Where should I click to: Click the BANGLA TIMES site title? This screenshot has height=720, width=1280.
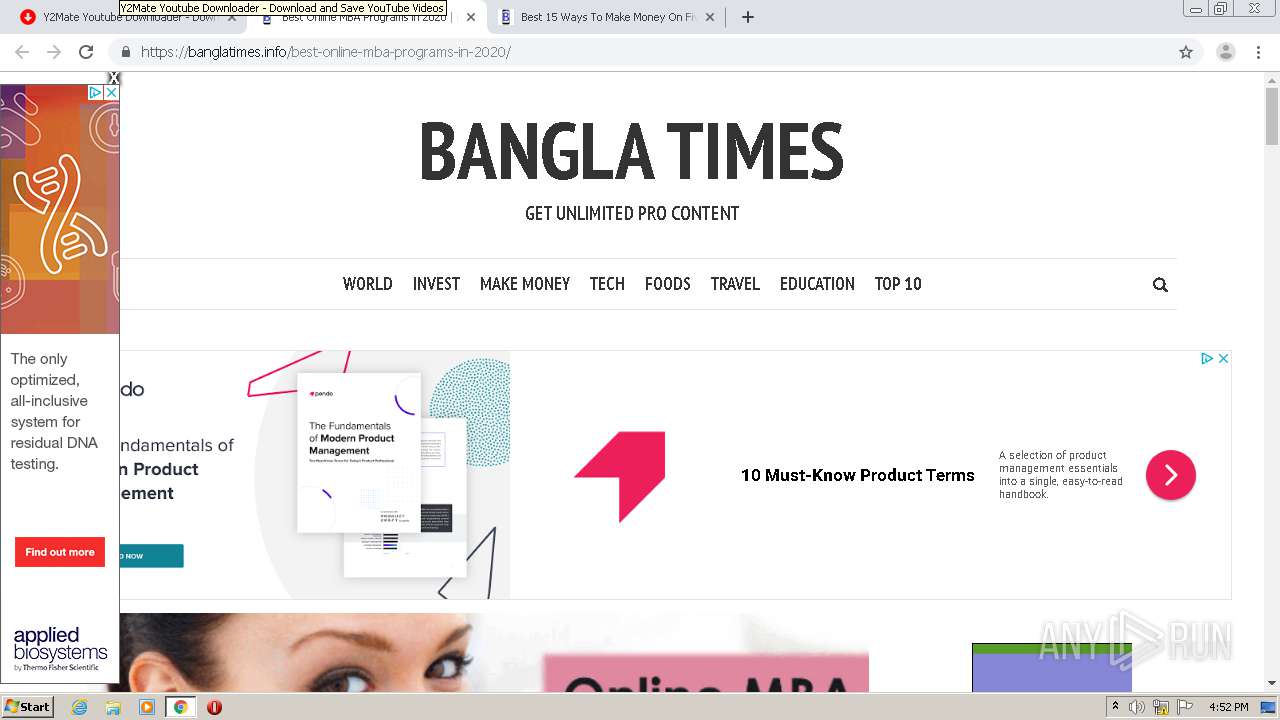click(x=632, y=151)
